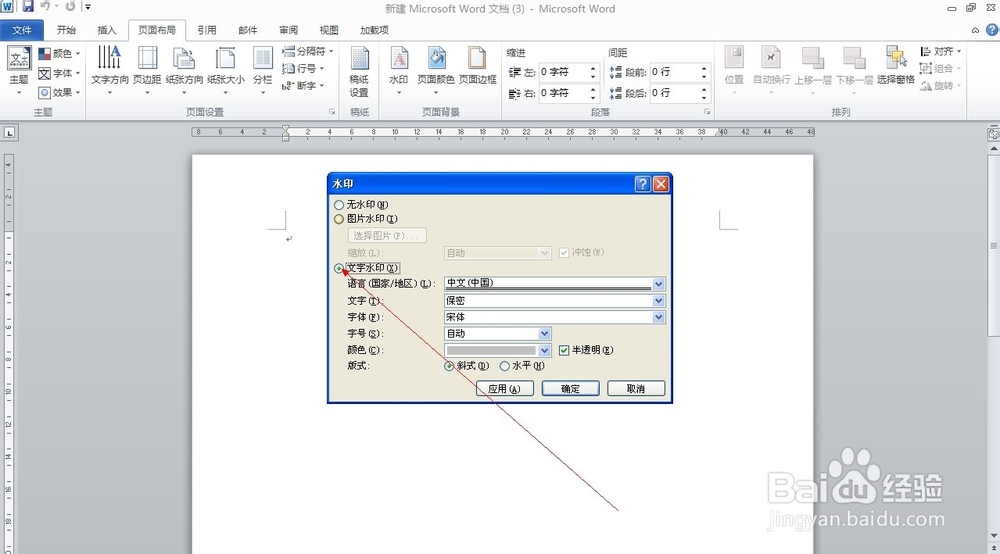
Task: Open the 文件 File tab
Action: click(x=22, y=30)
